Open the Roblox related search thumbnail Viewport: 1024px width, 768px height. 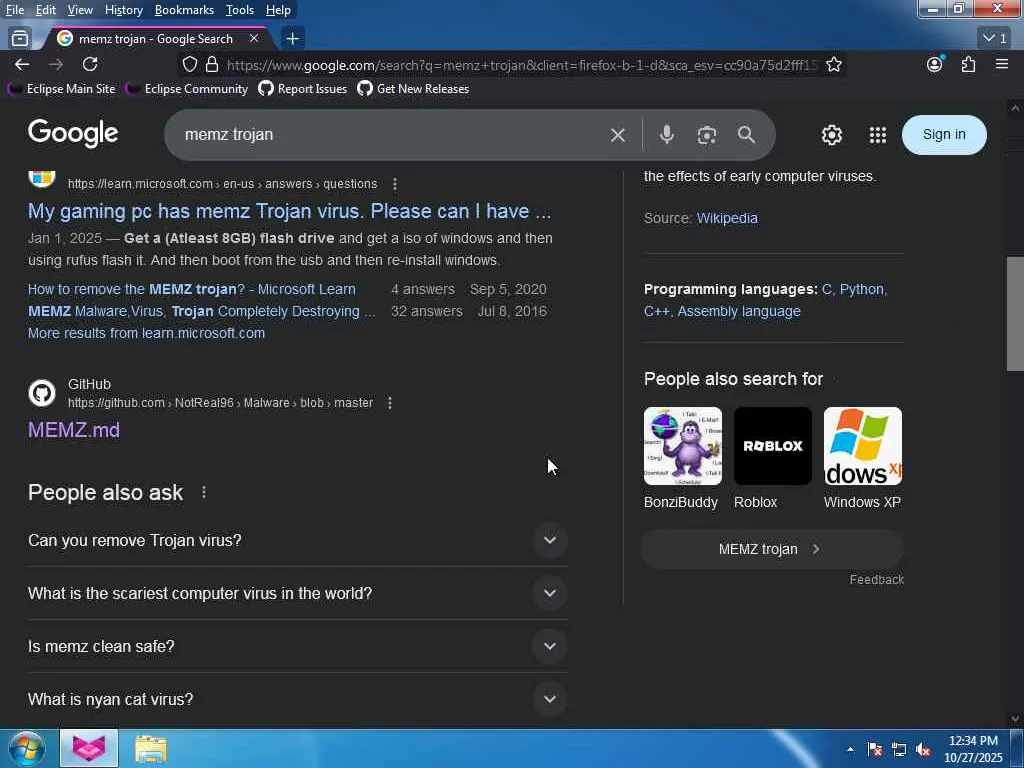pos(773,446)
